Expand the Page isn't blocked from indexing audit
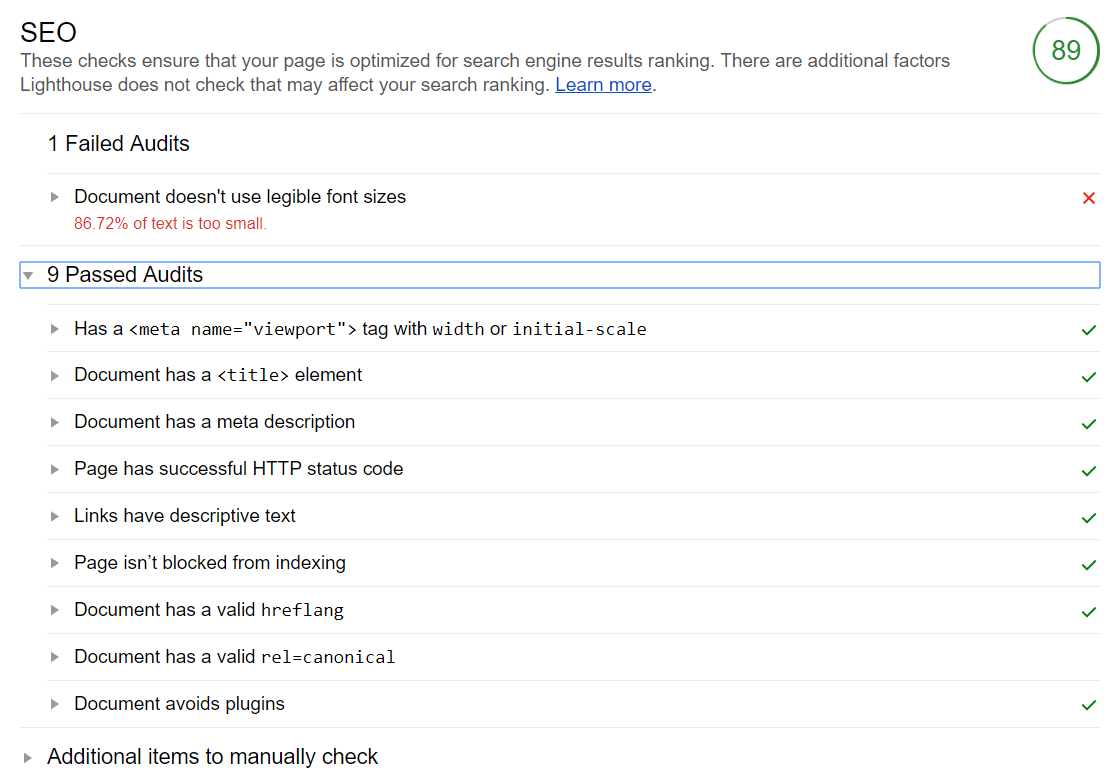The image size is (1115, 783). pyautogui.click(x=57, y=565)
